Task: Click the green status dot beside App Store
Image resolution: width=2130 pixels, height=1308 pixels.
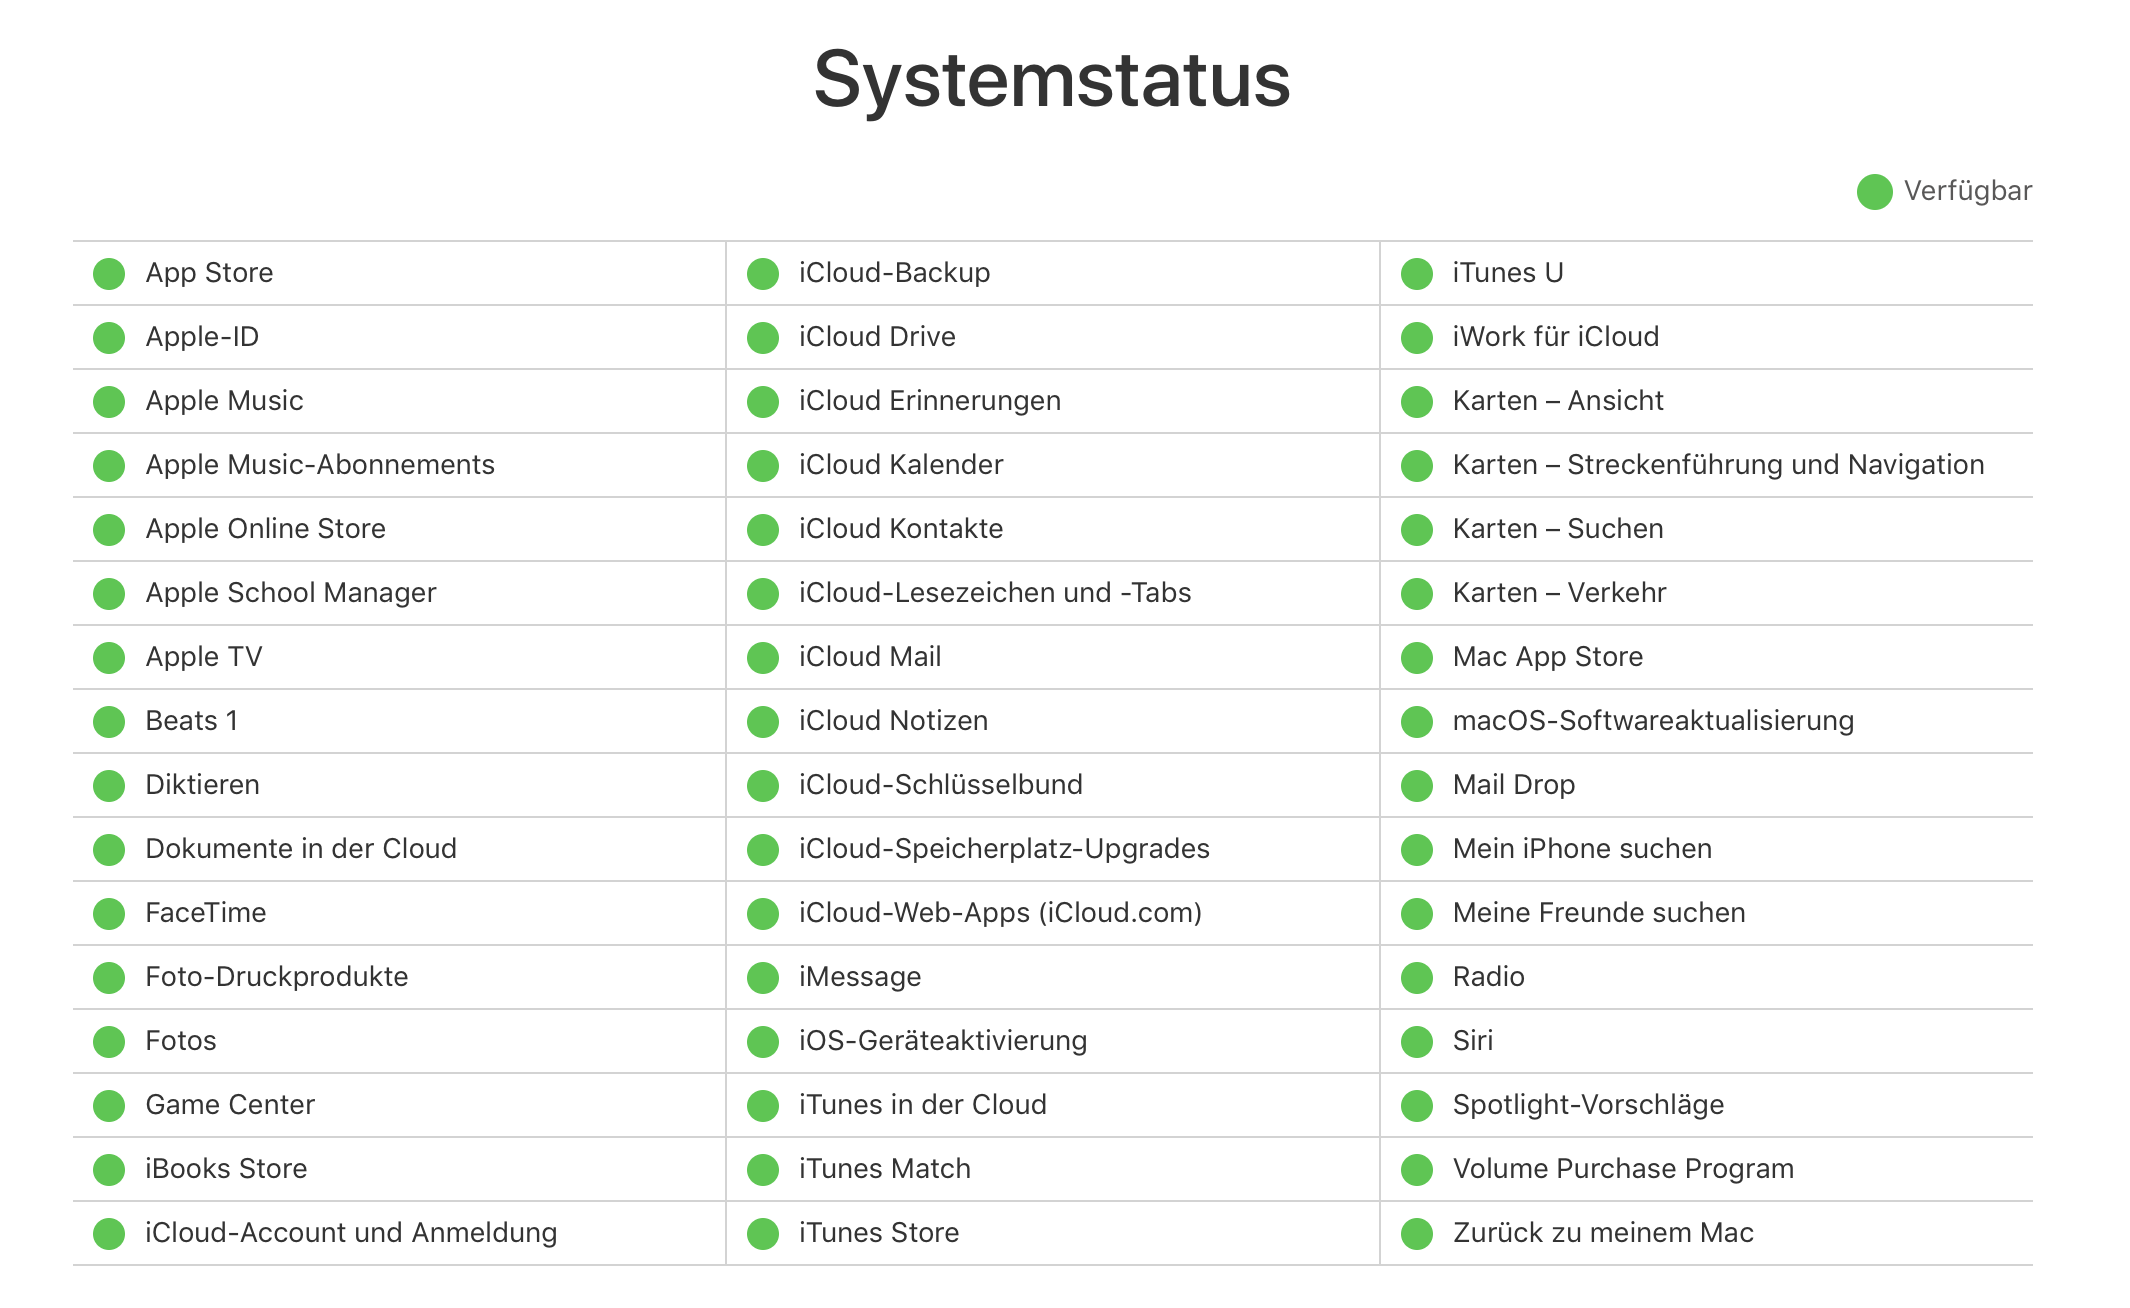Action: click(109, 273)
